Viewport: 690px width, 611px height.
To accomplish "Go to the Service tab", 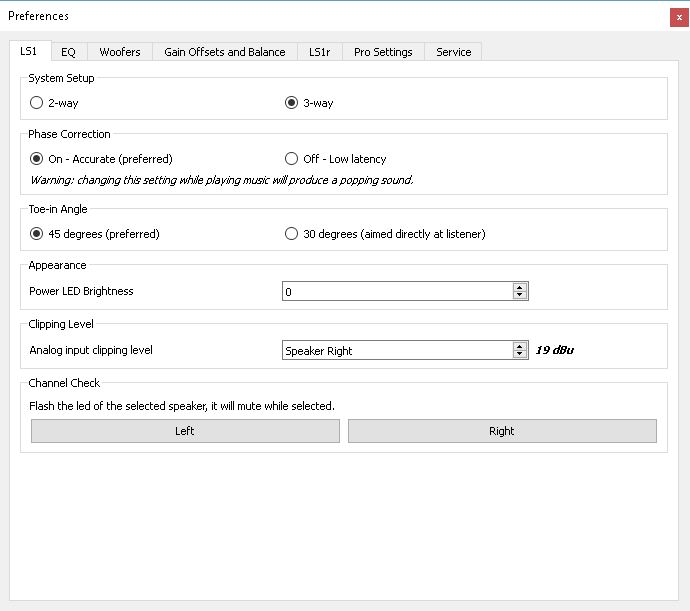I will tap(453, 52).
